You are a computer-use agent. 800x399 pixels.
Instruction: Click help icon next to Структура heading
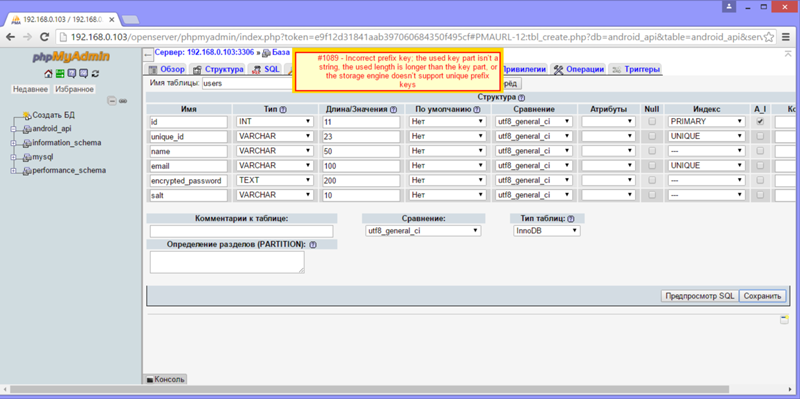[521, 97]
